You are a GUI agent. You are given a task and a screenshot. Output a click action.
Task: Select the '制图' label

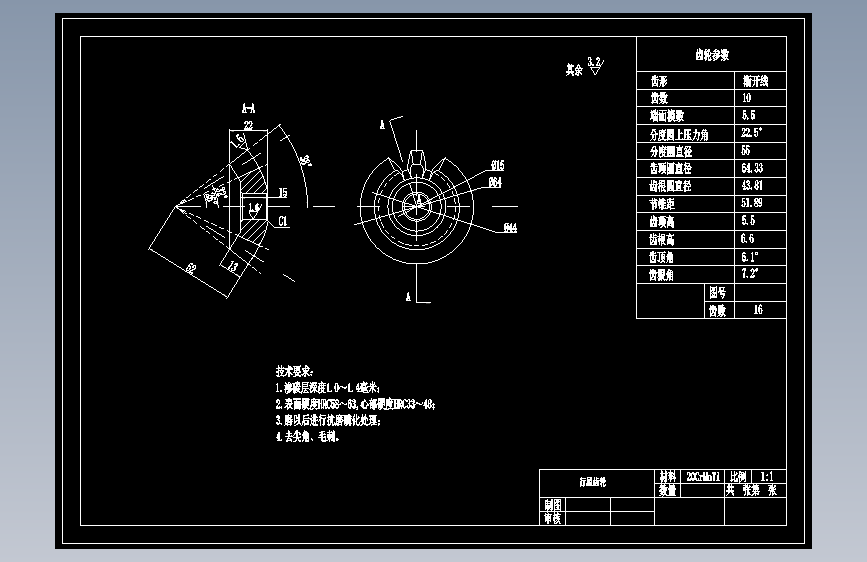click(x=552, y=504)
